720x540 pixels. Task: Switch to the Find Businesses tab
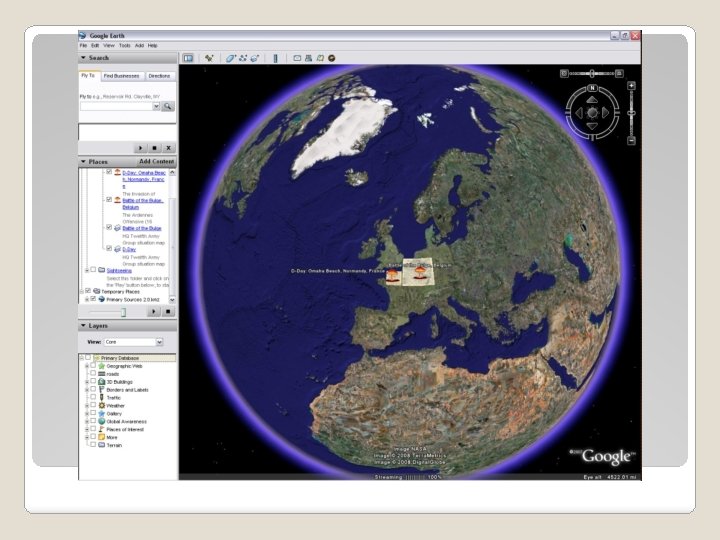(x=121, y=76)
